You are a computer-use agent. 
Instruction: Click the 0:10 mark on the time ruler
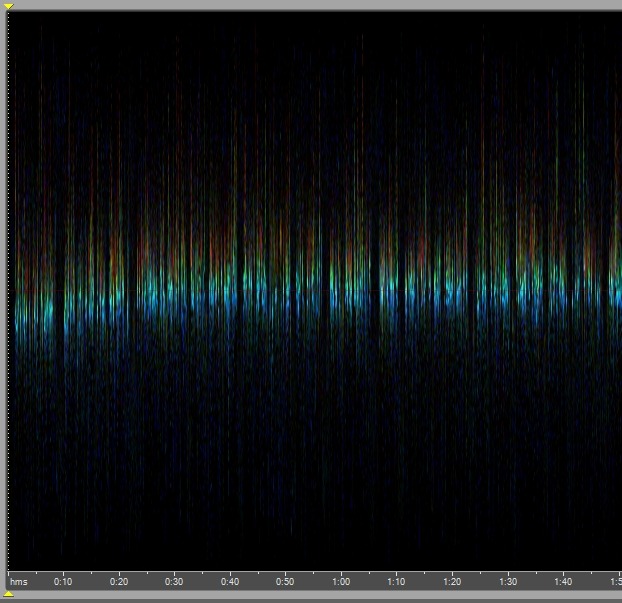[63, 582]
